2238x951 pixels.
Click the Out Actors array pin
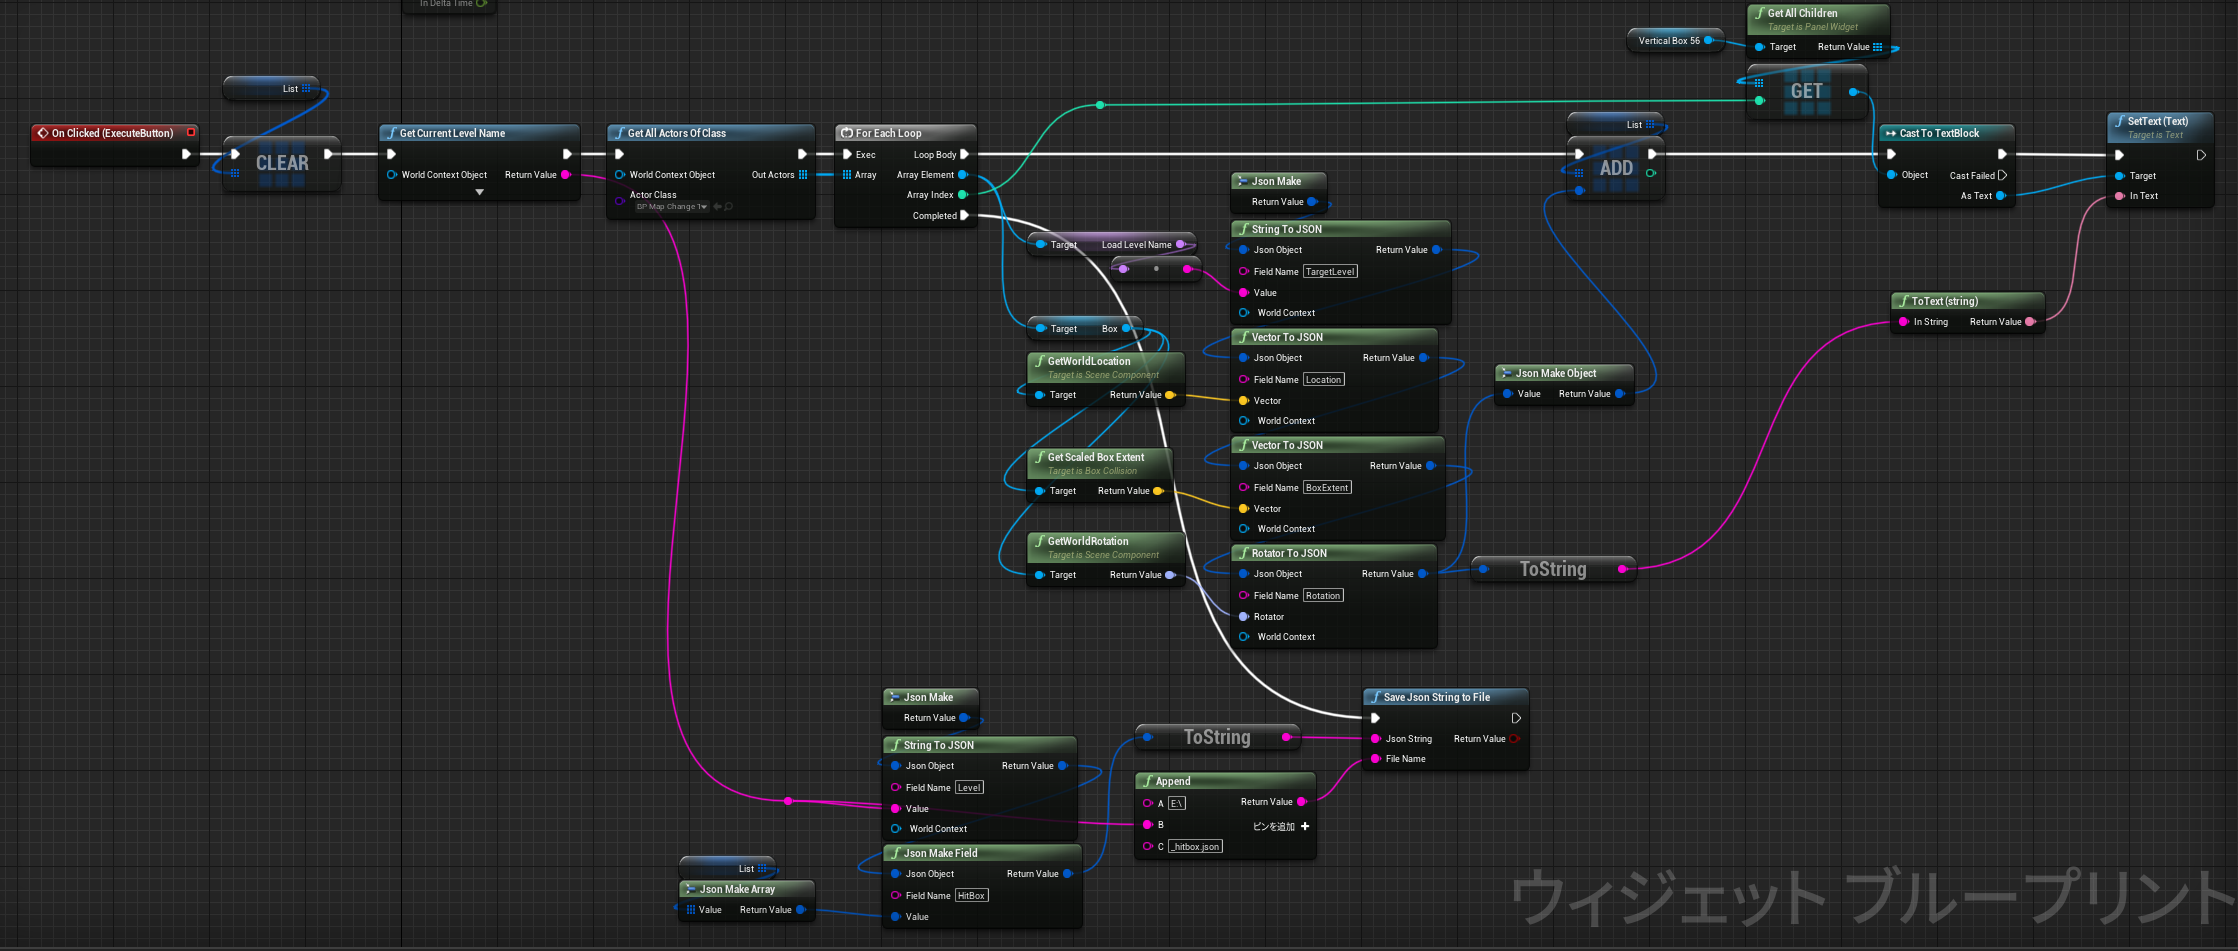pyautogui.click(x=803, y=175)
